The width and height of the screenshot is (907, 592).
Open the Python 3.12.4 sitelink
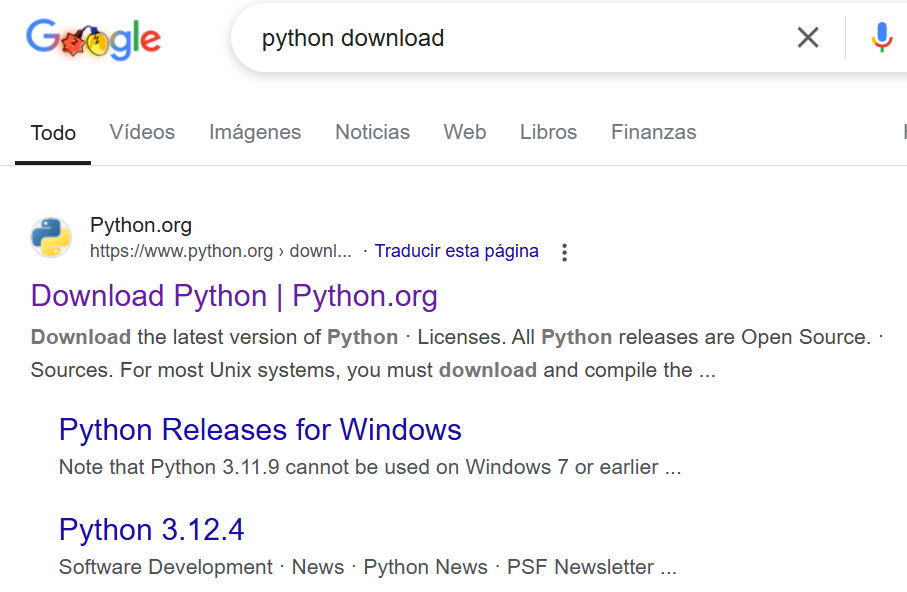pos(152,530)
